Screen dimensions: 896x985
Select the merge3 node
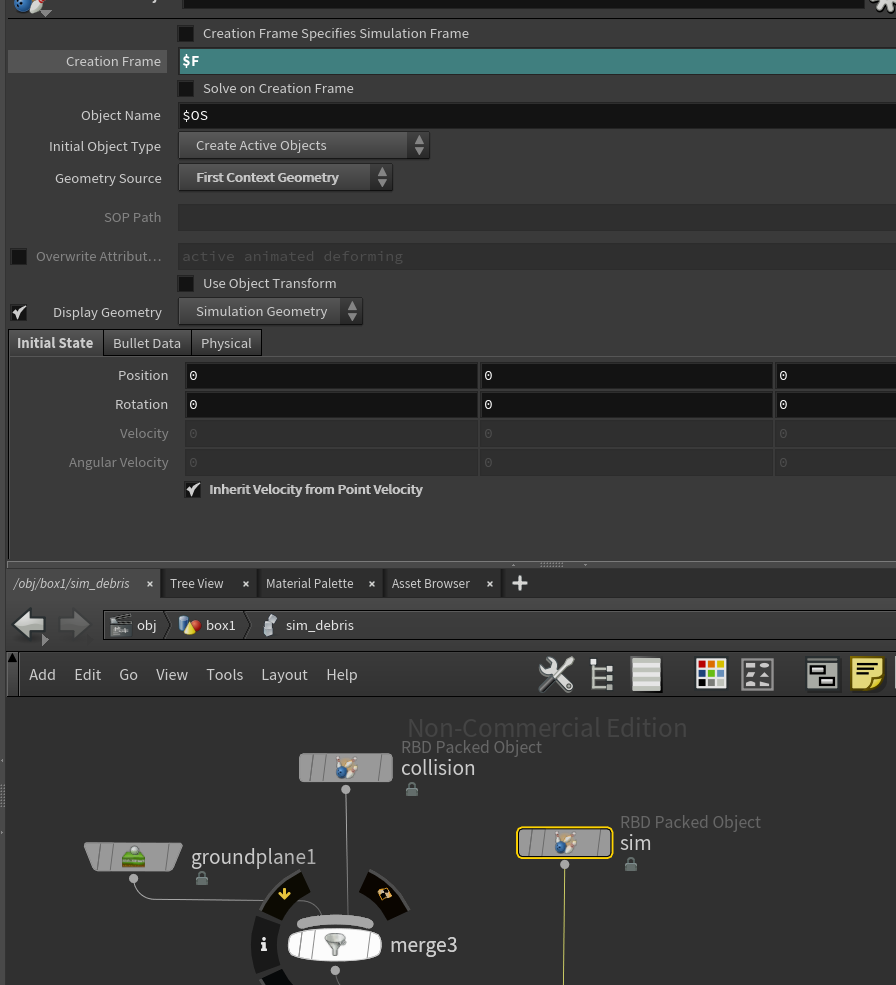(335, 945)
